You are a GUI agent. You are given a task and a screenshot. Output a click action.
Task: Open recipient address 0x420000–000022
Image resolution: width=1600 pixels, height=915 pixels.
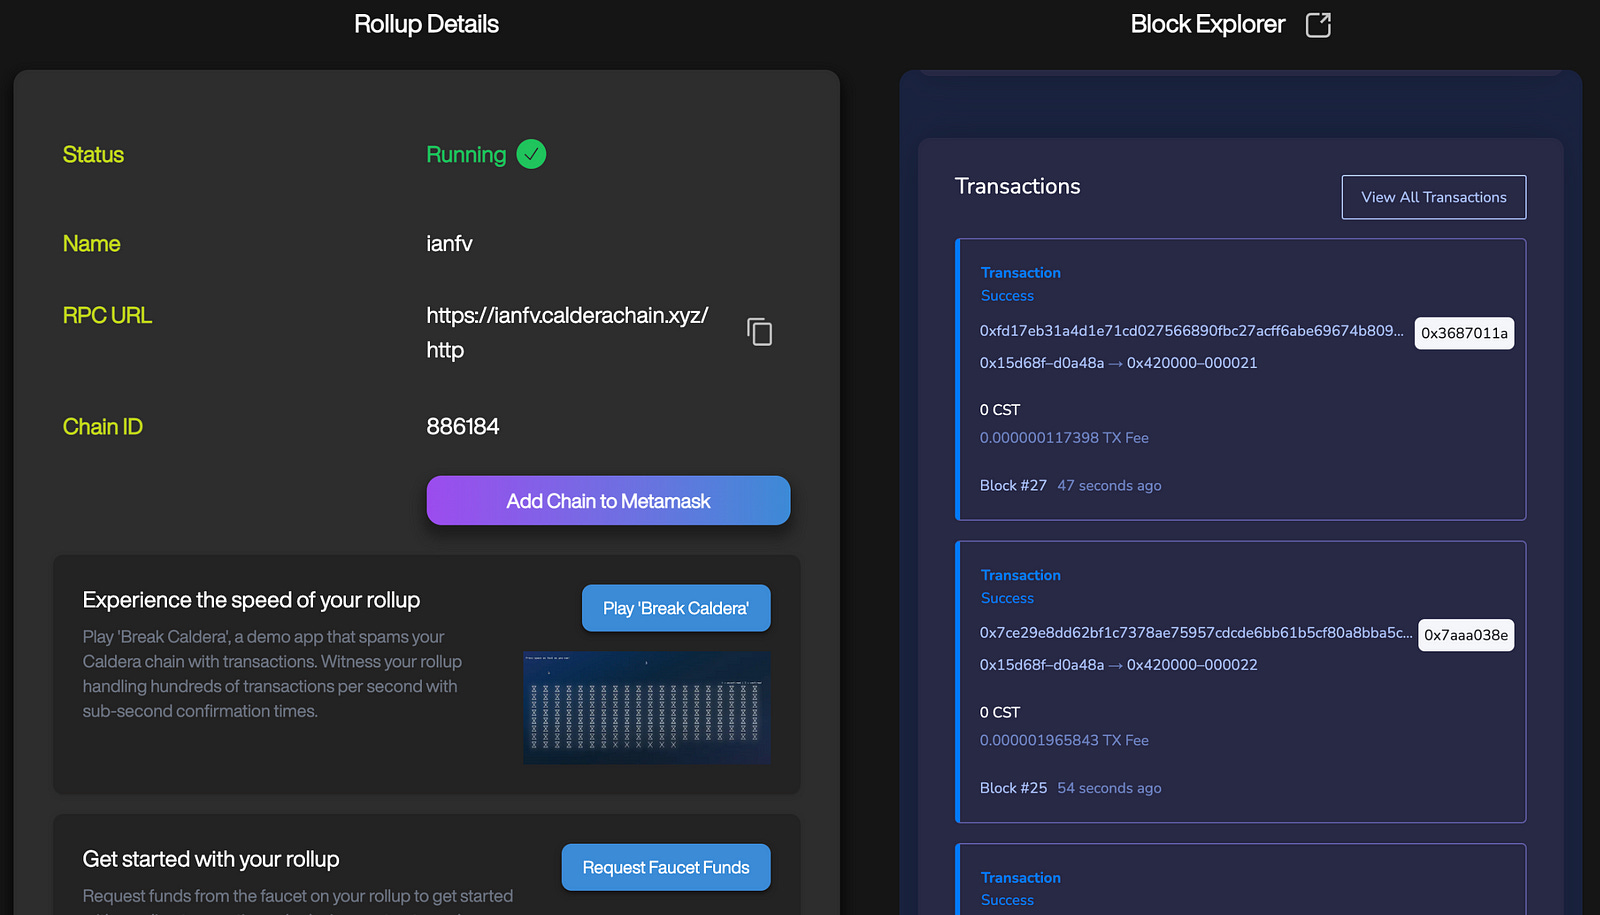pyautogui.click(x=1192, y=665)
